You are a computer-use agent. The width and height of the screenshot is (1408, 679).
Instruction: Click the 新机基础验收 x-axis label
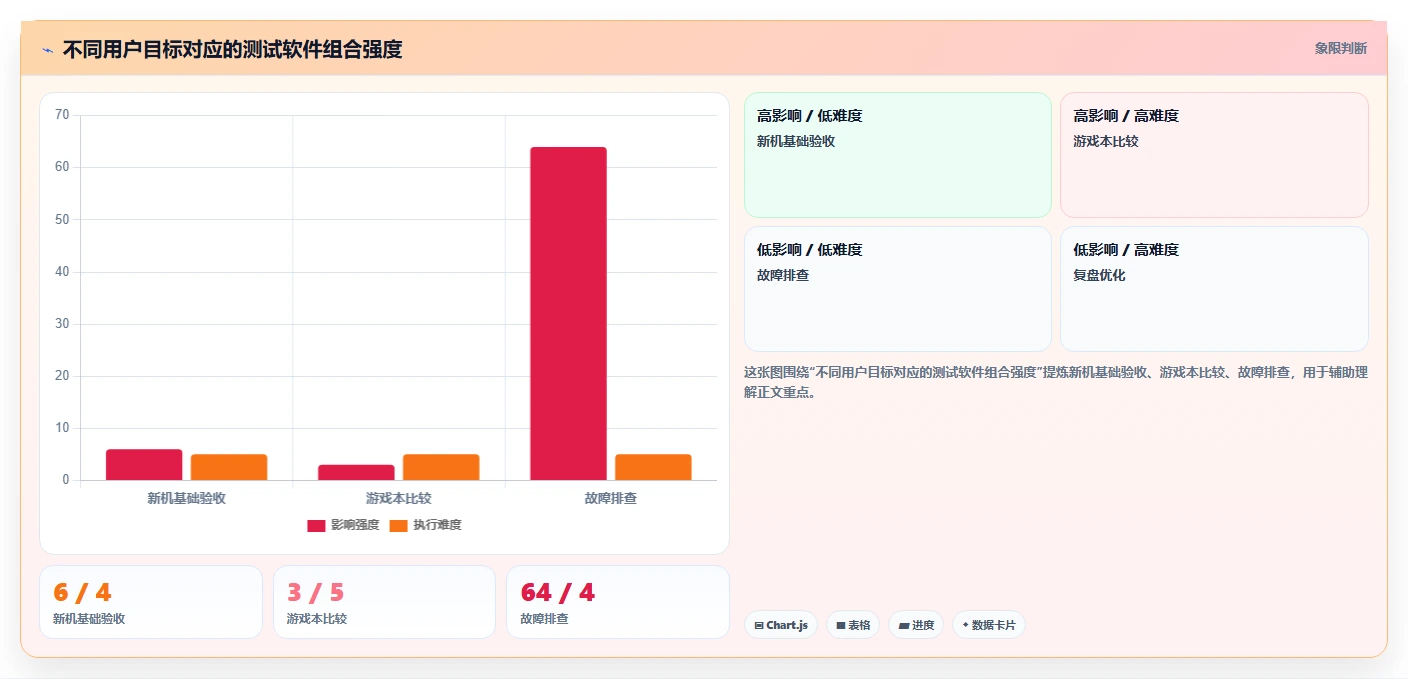coord(186,498)
